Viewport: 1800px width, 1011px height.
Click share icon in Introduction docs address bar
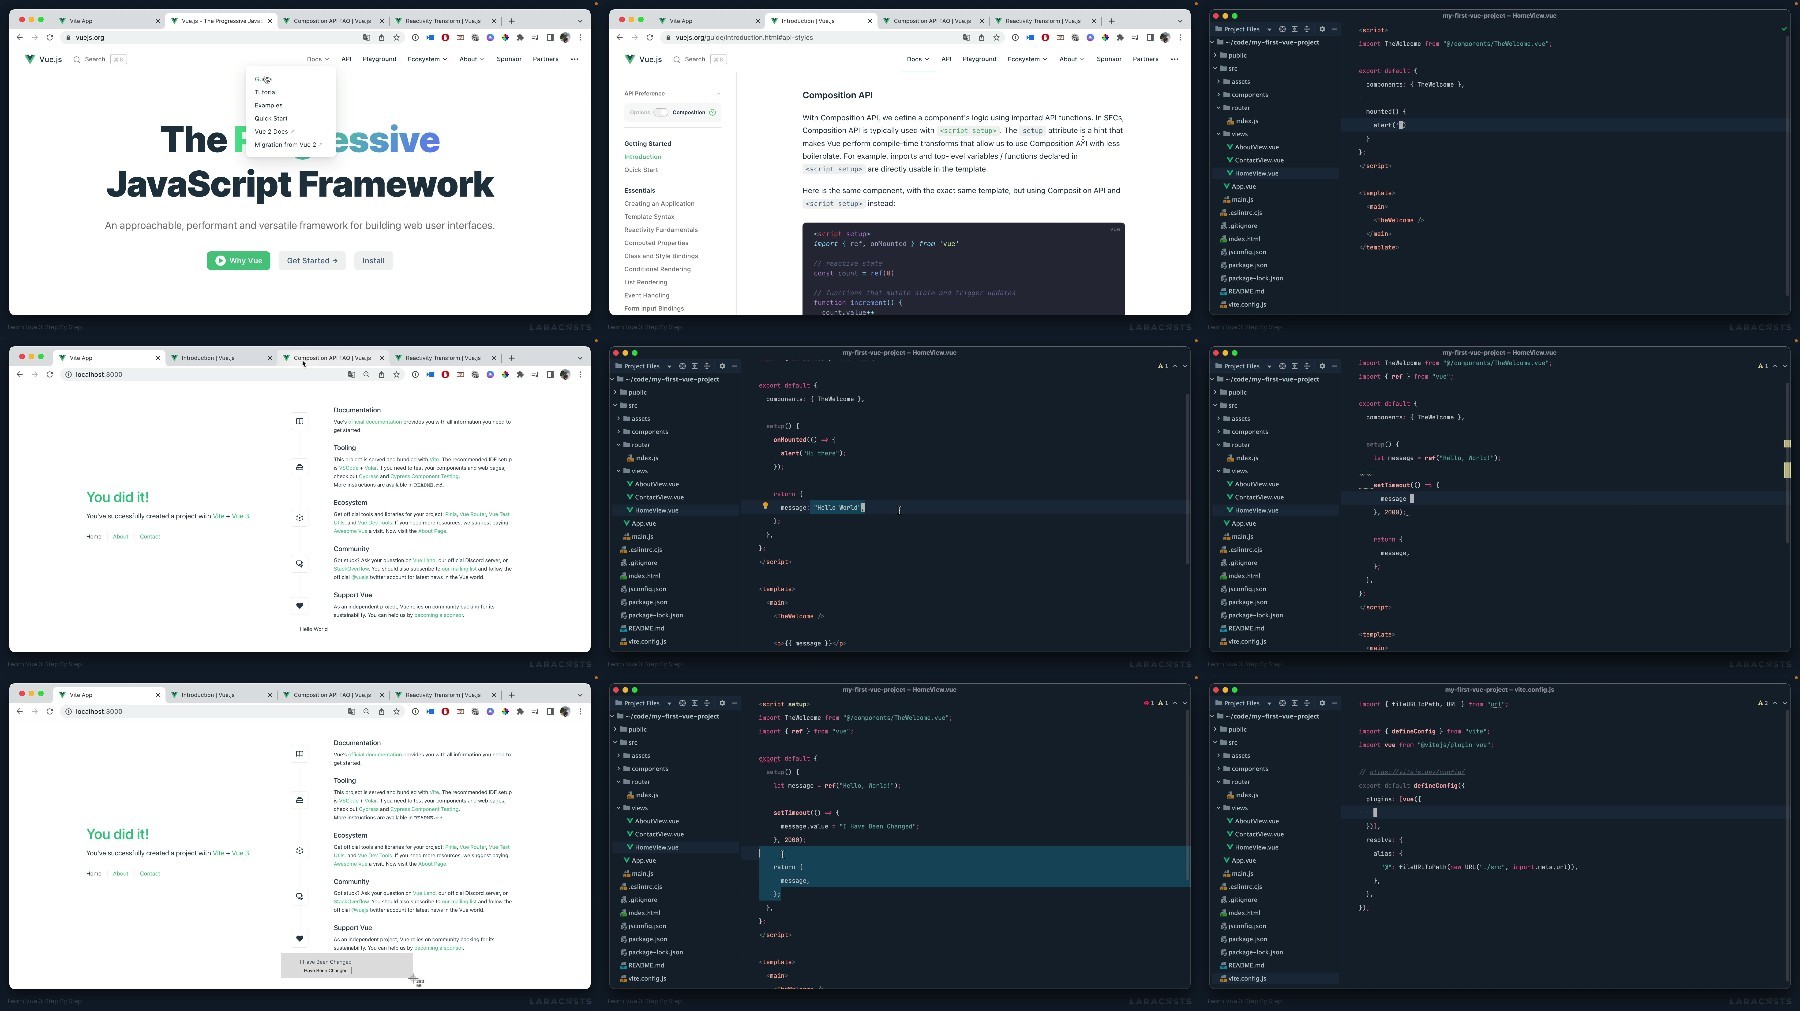click(x=981, y=37)
